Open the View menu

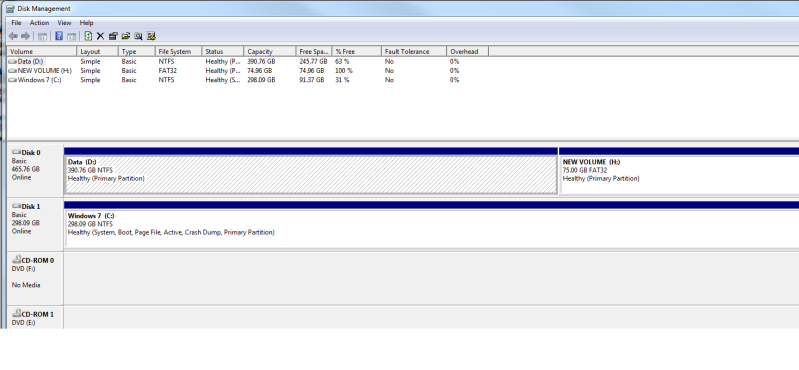pyautogui.click(x=64, y=23)
